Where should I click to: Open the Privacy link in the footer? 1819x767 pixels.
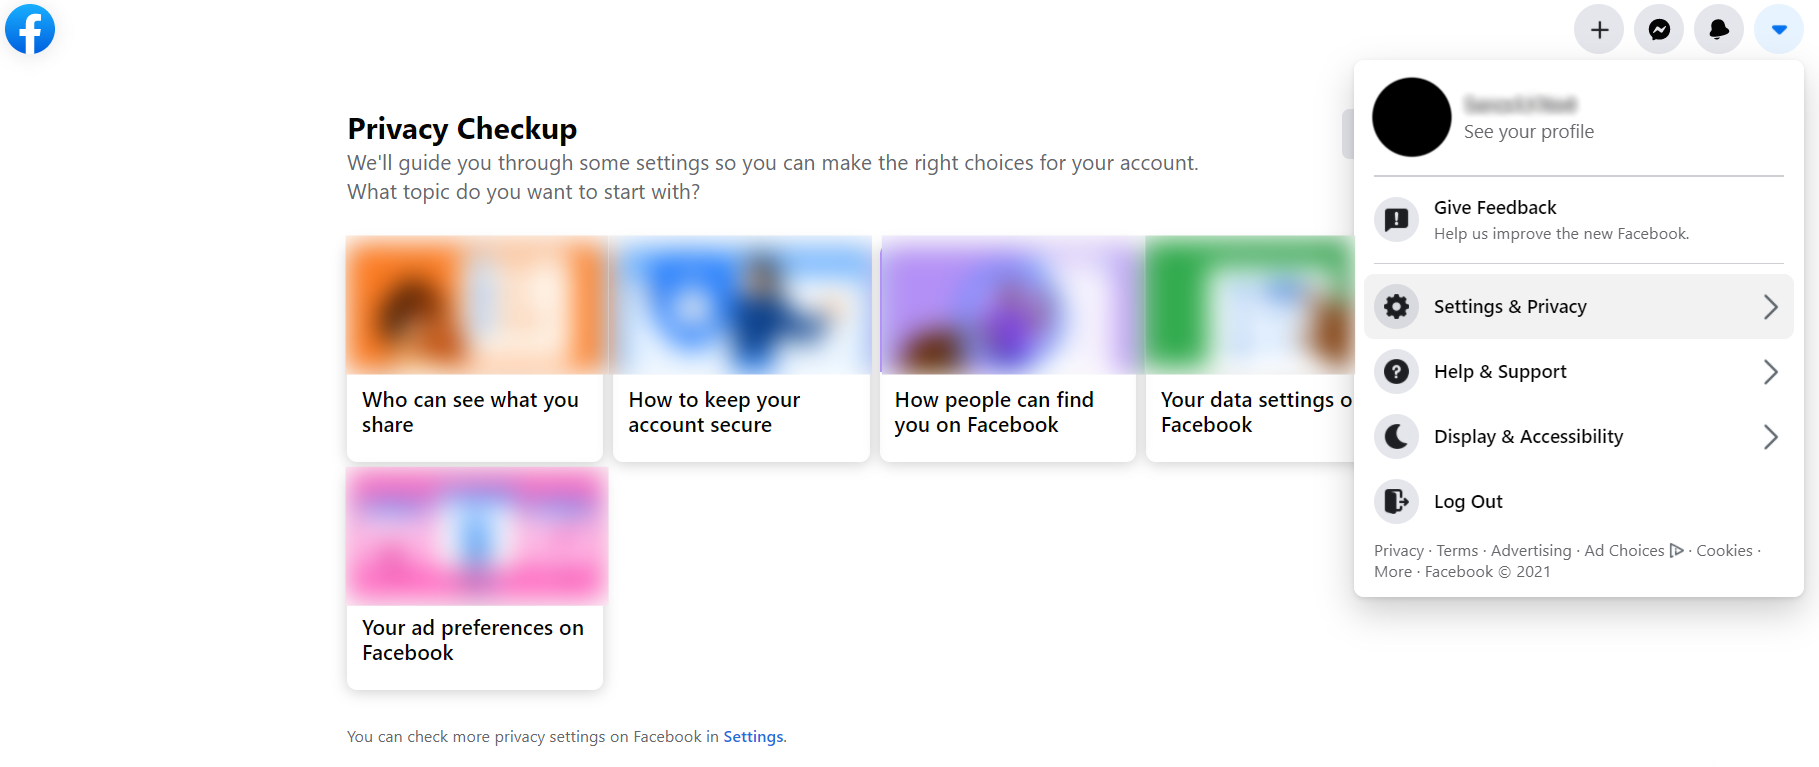pos(1398,550)
